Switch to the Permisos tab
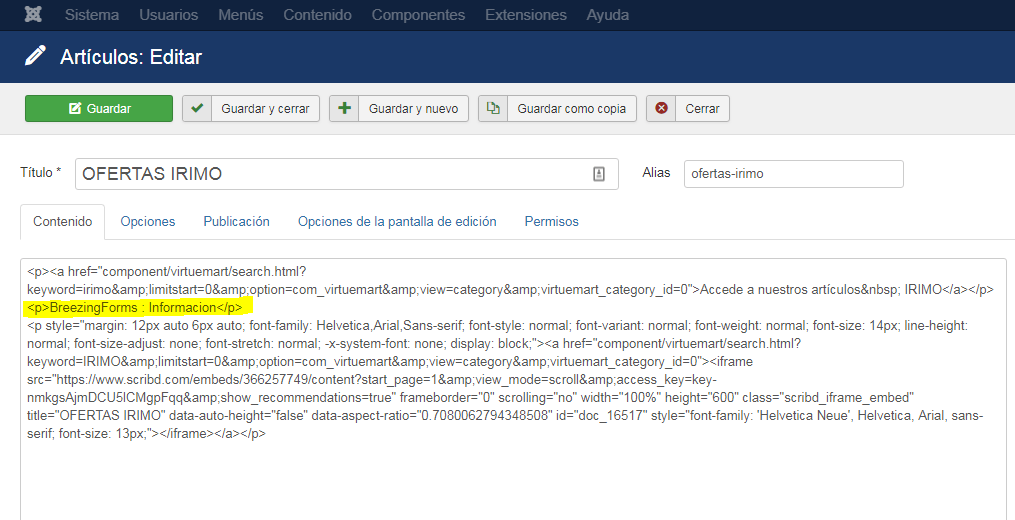This screenshot has width=1015, height=520. click(x=552, y=221)
